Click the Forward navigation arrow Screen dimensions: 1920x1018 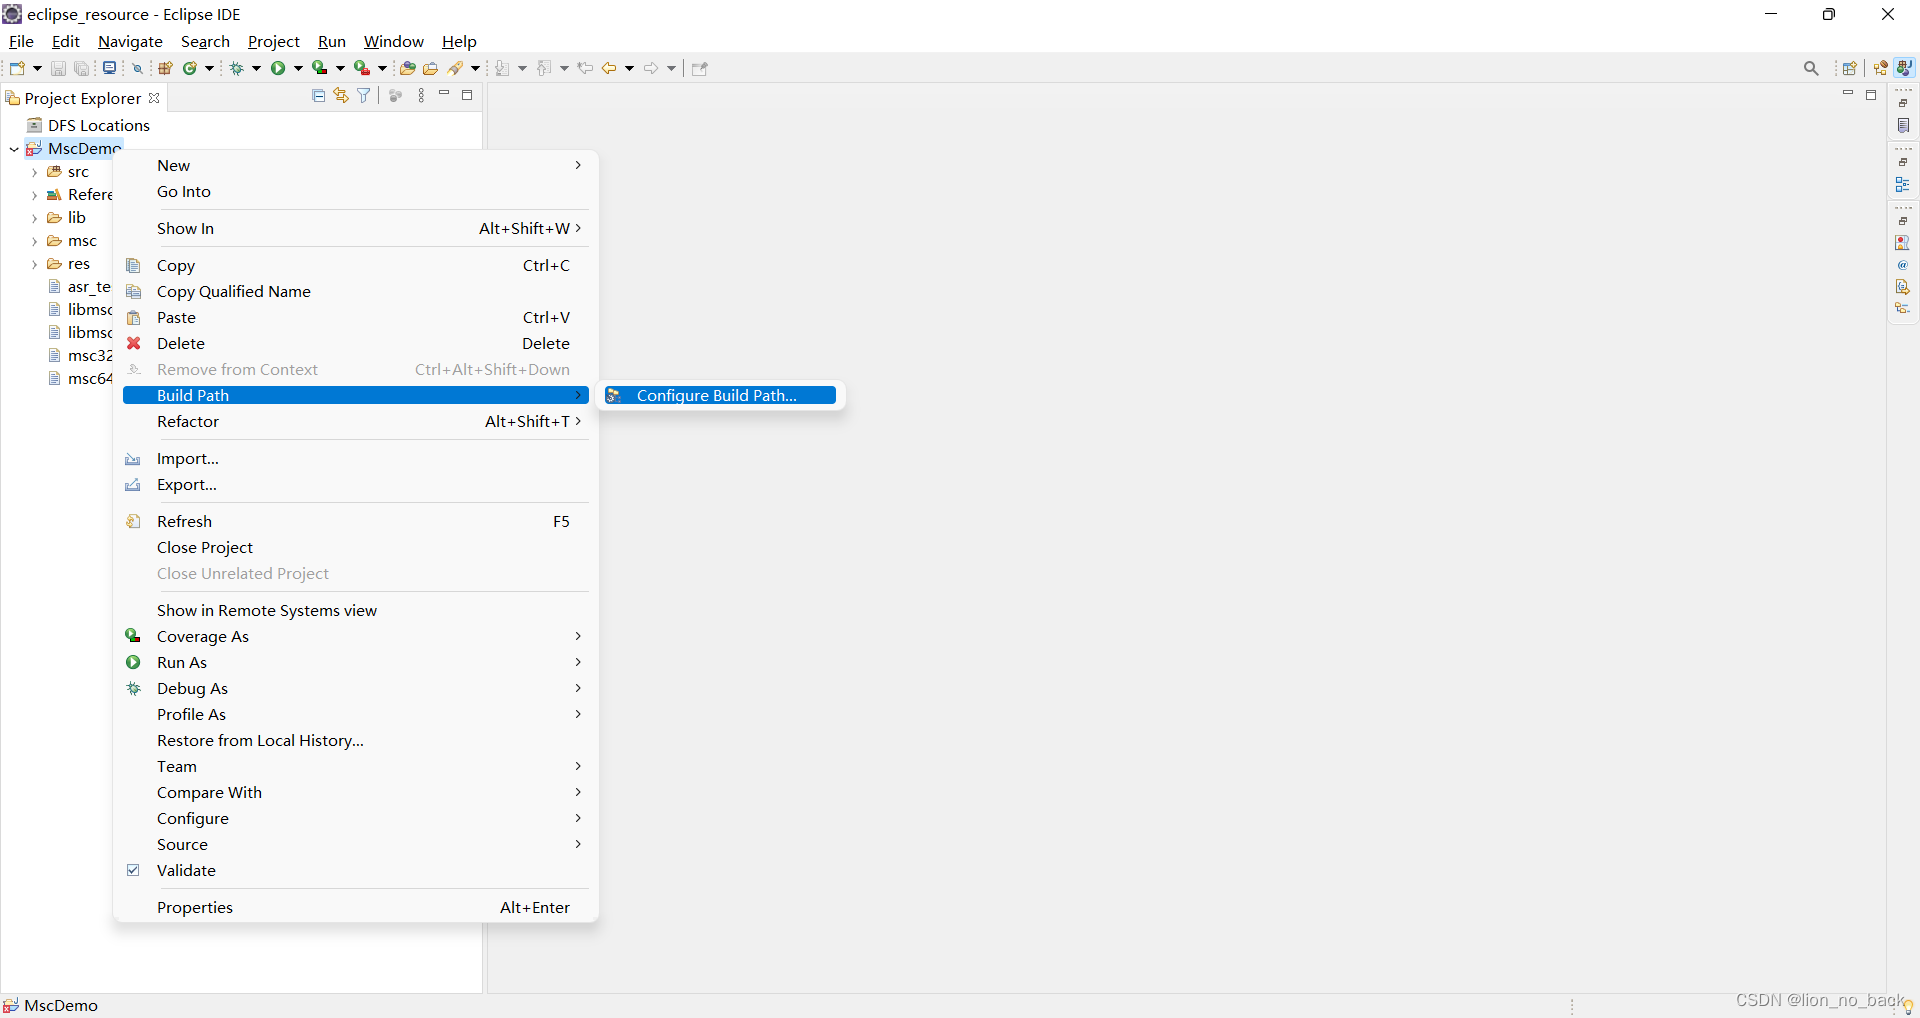[x=651, y=68]
